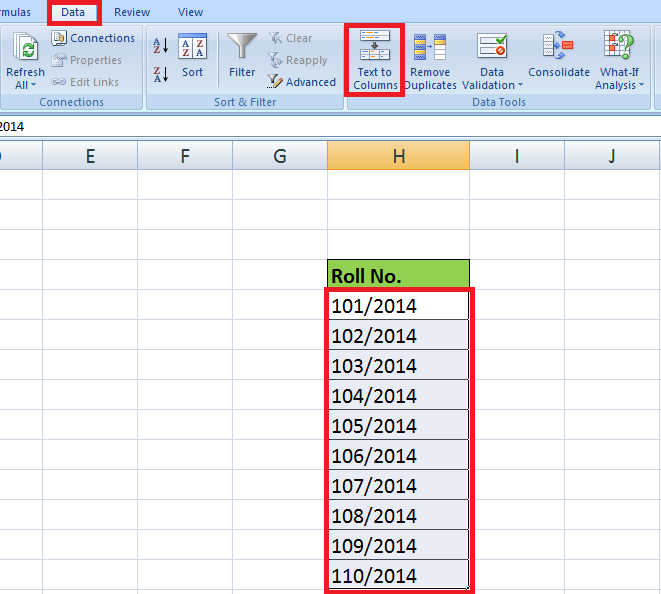
Task: Select column I header
Action: [517, 156]
